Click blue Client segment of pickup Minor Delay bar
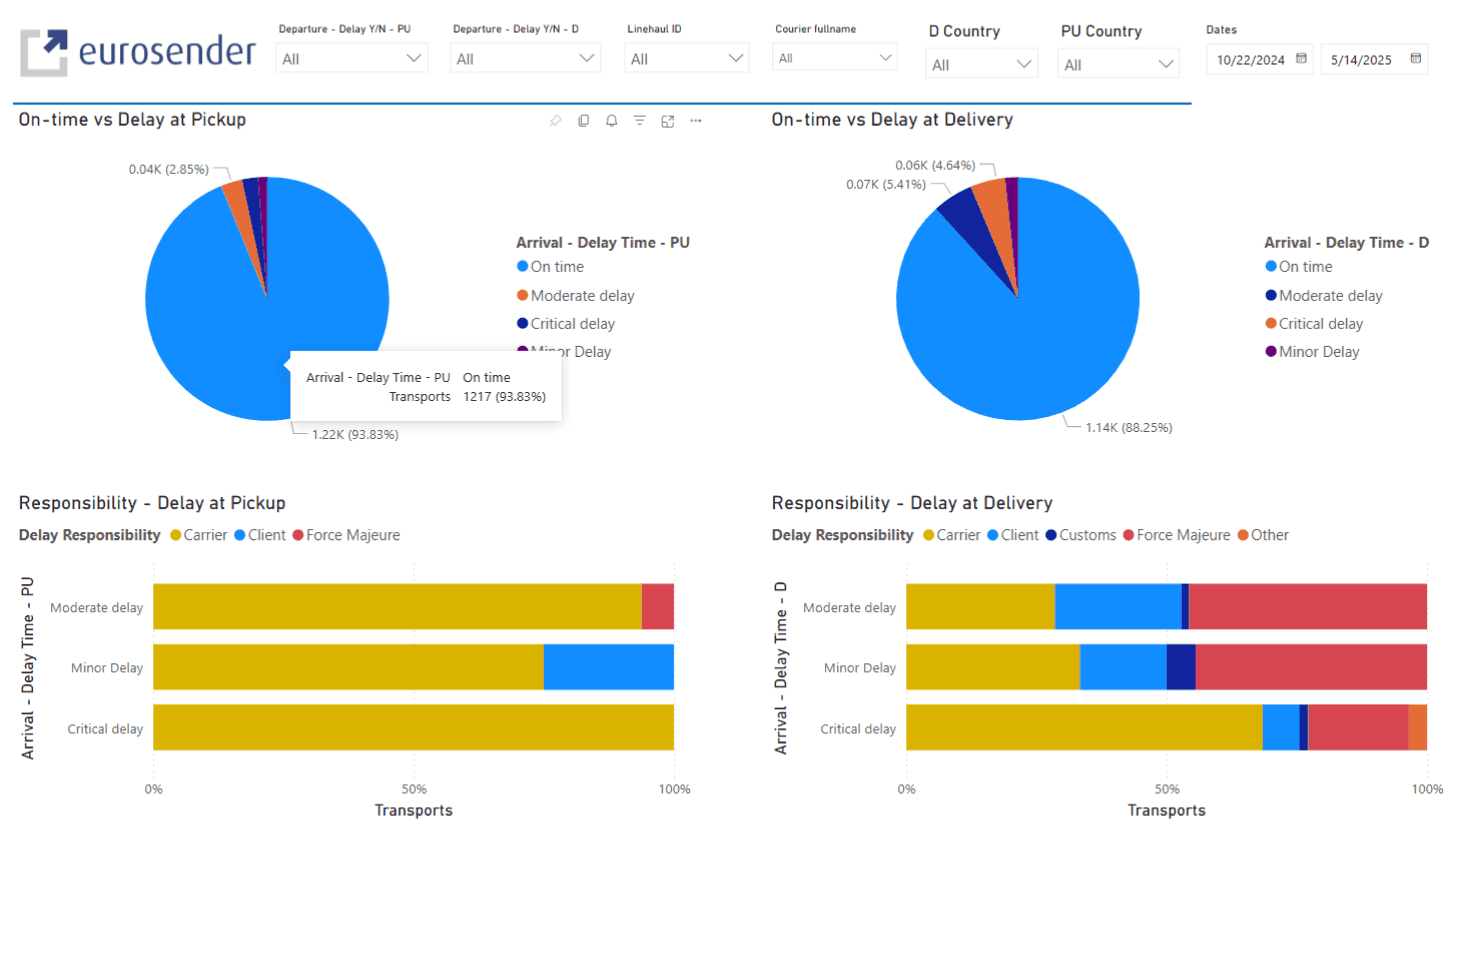This screenshot has height=953, width=1464. [609, 667]
